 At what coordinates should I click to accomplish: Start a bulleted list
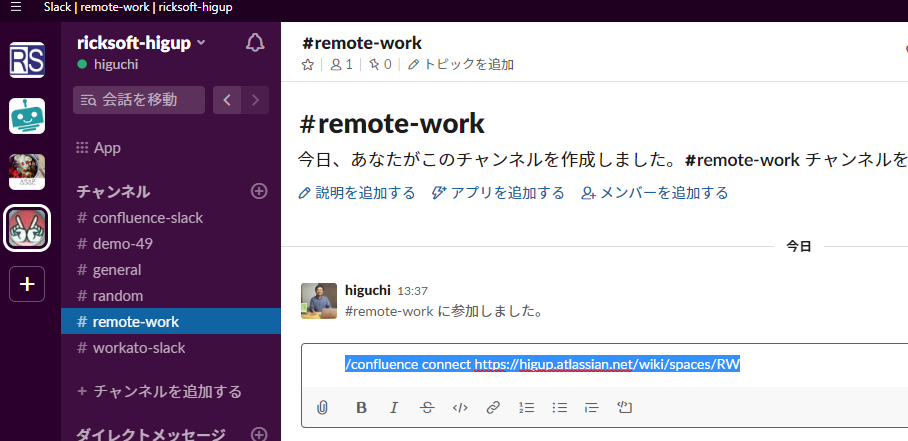(559, 407)
